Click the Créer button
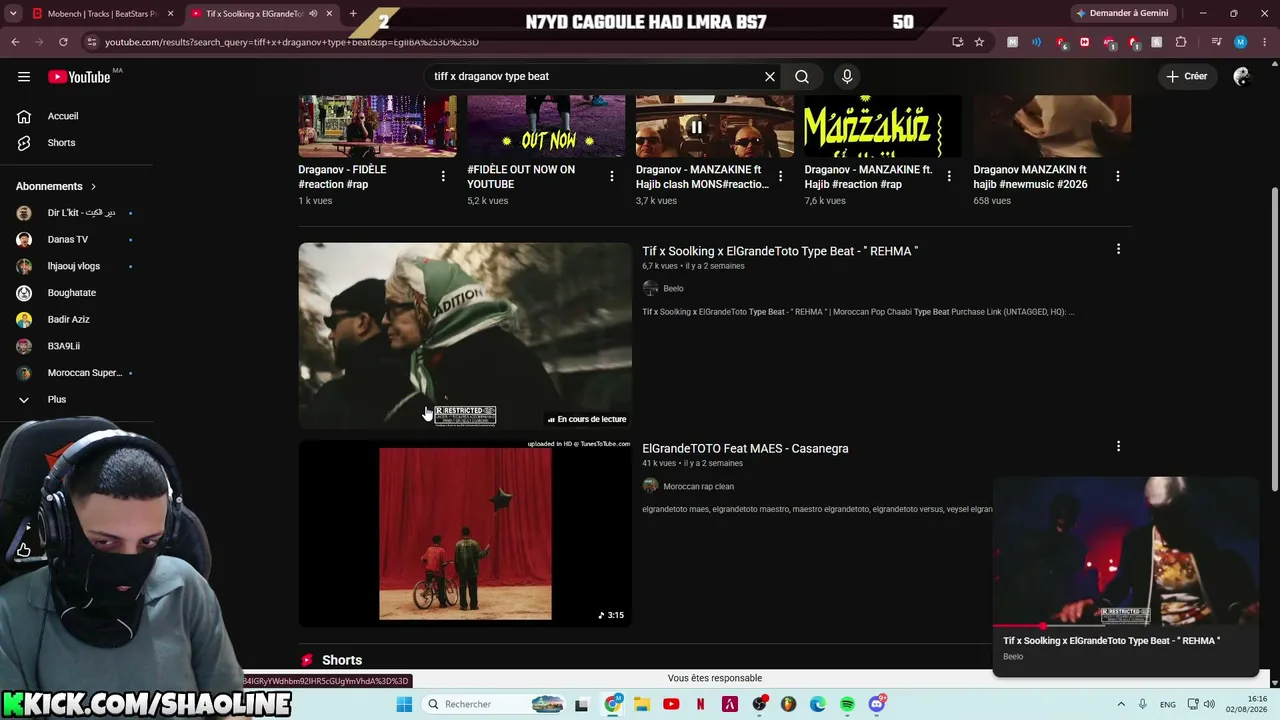1280x720 pixels. tap(1187, 76)
